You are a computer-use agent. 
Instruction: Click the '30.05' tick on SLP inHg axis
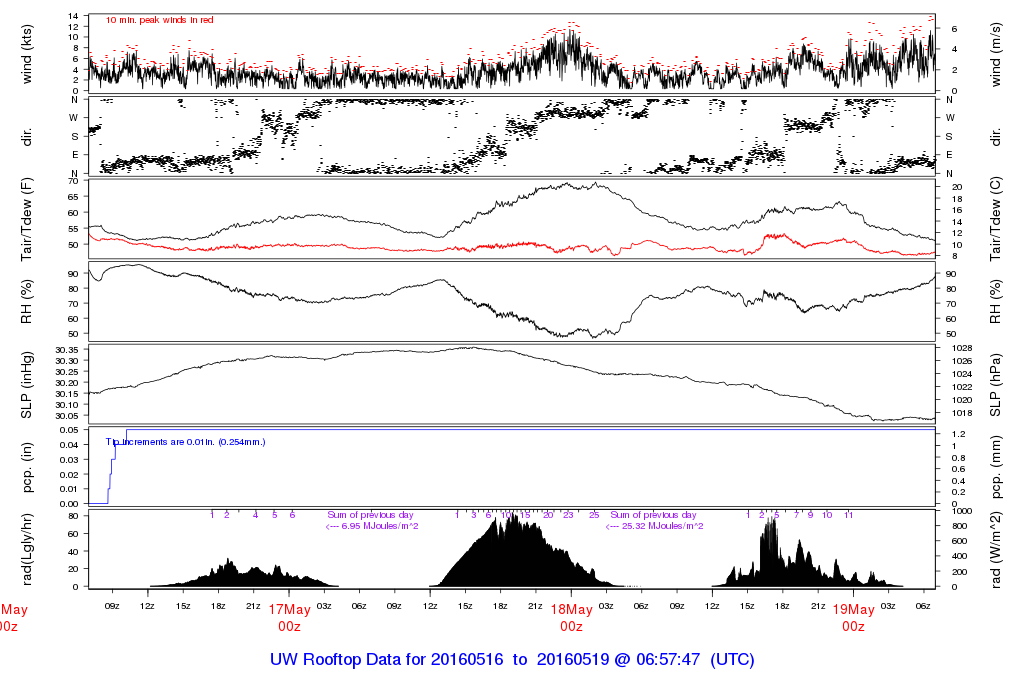click(x=67, y=416)
